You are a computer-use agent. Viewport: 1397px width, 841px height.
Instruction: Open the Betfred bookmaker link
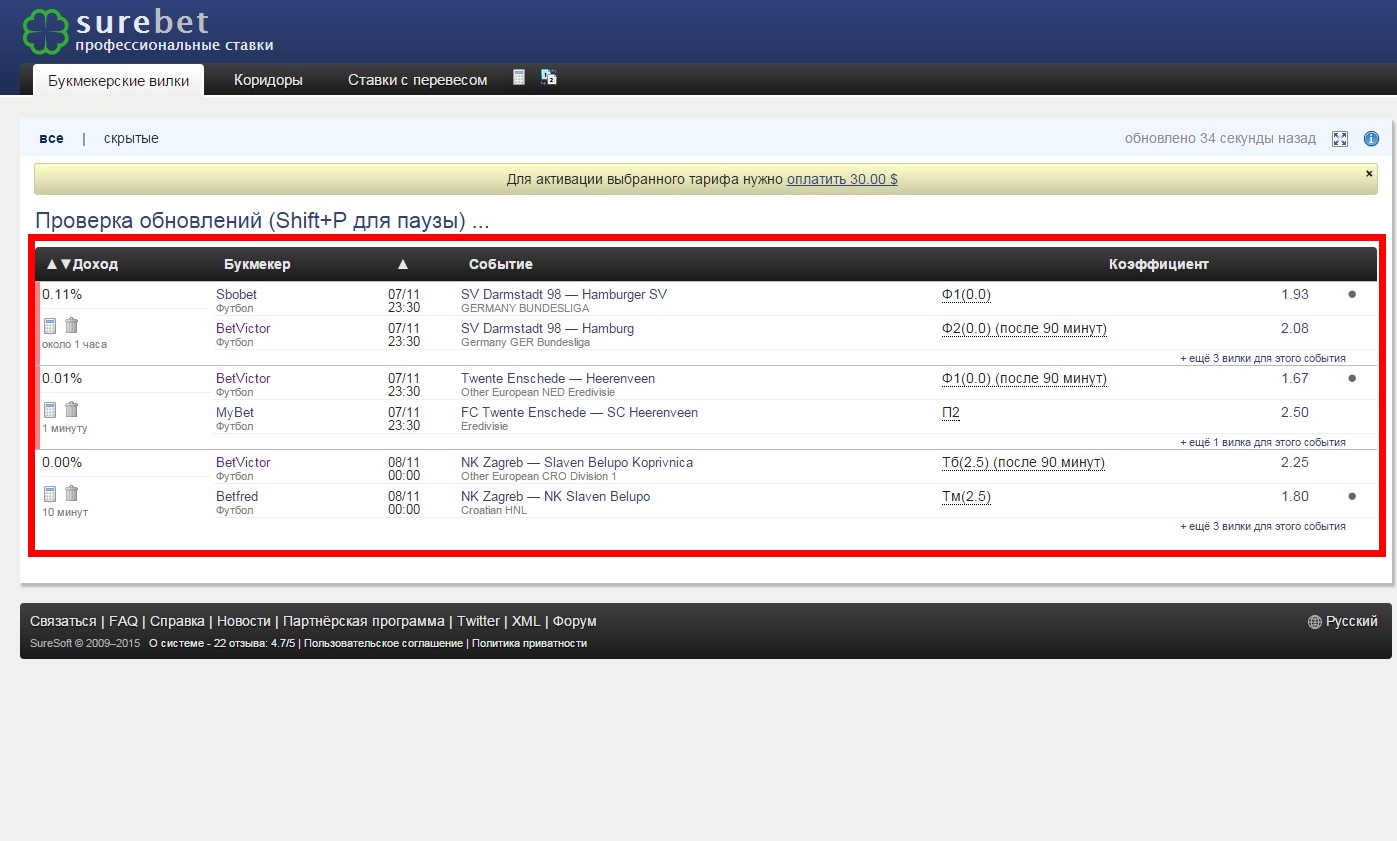click(237, 496)
